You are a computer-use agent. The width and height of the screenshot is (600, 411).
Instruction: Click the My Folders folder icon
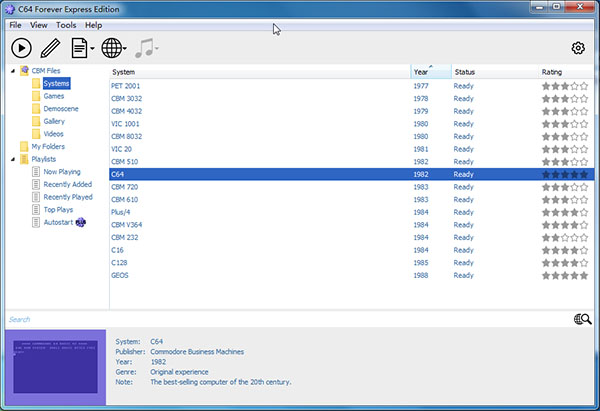(x=24, y=147)
